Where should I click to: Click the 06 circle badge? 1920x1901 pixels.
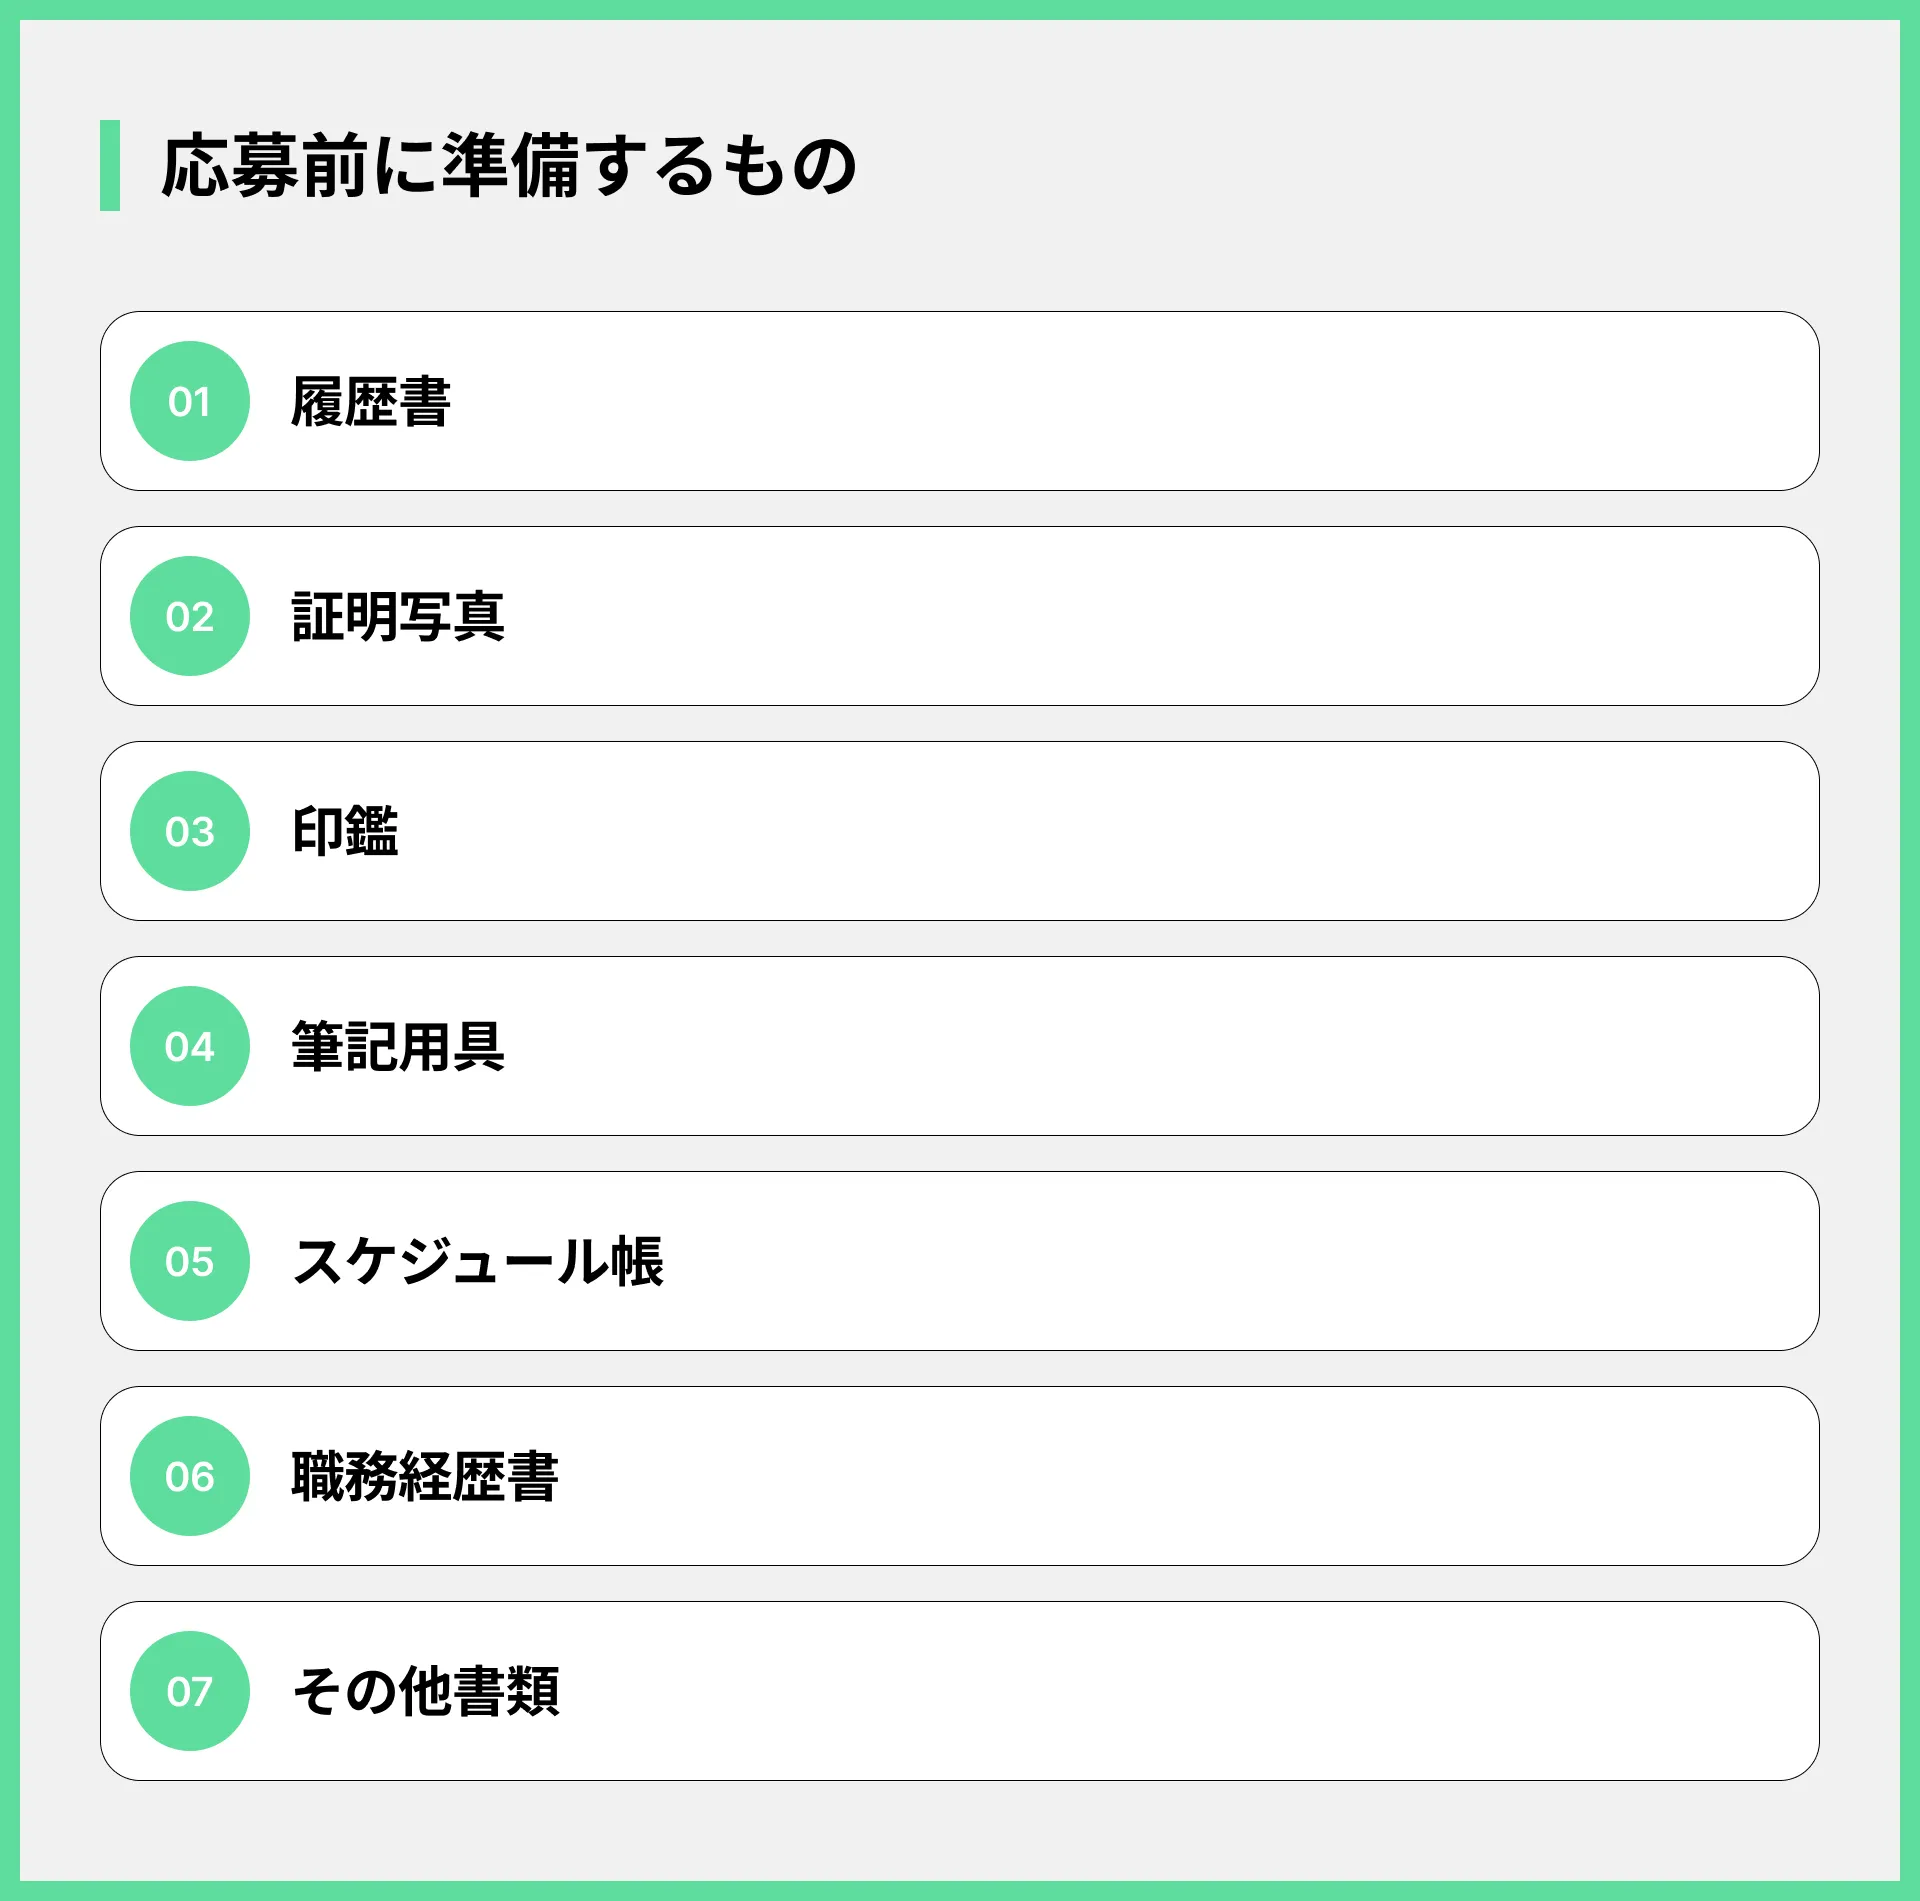click(190, 1476)
